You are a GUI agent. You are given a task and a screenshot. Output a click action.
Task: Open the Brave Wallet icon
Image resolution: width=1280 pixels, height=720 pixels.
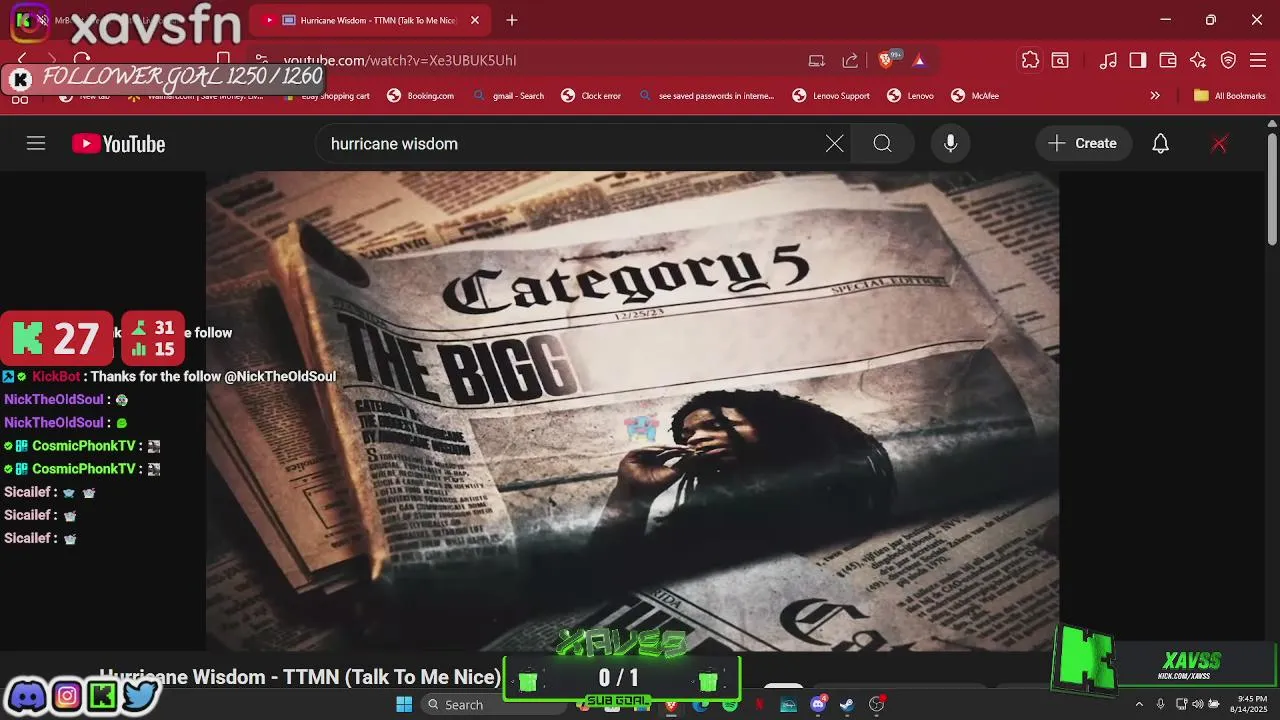(x=1168, y=60)
